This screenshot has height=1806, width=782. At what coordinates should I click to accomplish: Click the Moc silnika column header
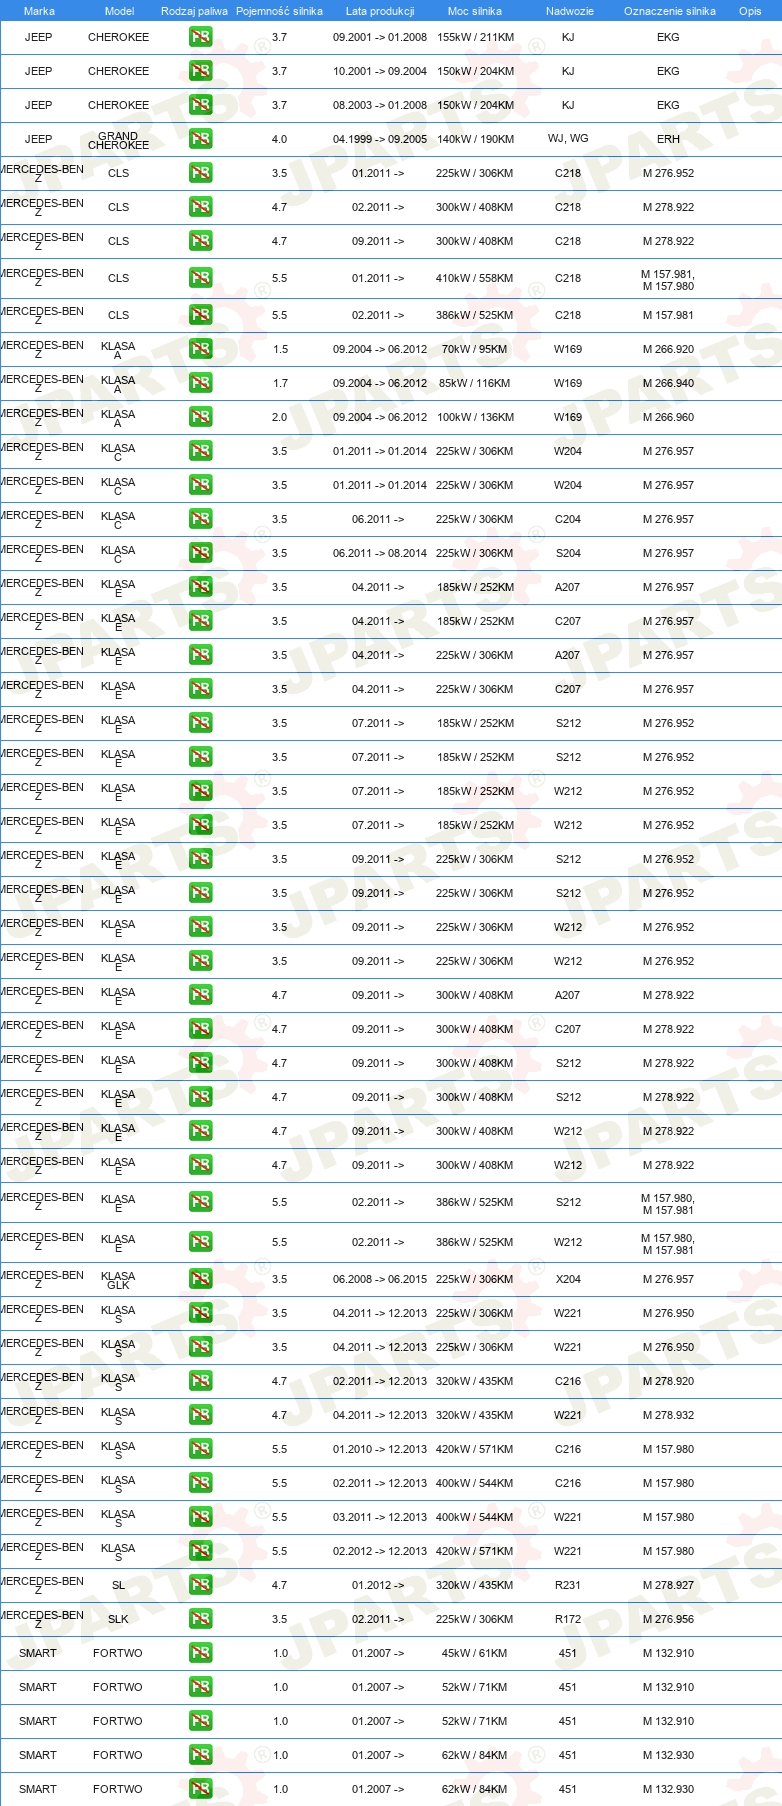(475, 11)
